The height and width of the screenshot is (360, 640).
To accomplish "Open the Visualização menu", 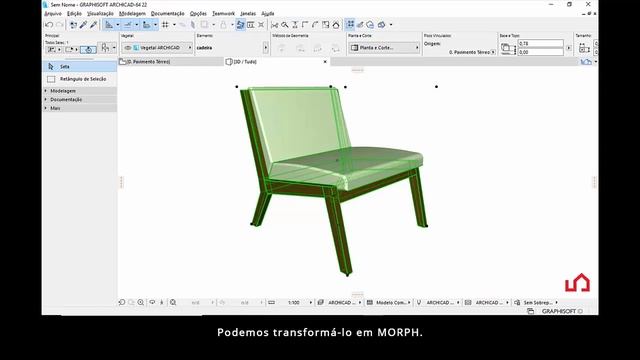I will (x=100, y=13).
